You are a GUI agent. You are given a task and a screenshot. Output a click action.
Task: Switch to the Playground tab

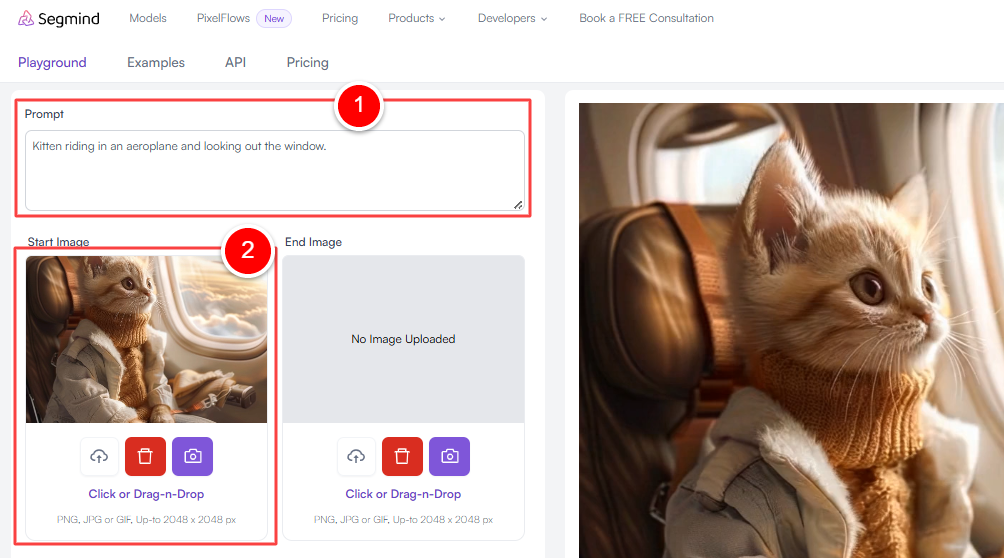[52, 62]
